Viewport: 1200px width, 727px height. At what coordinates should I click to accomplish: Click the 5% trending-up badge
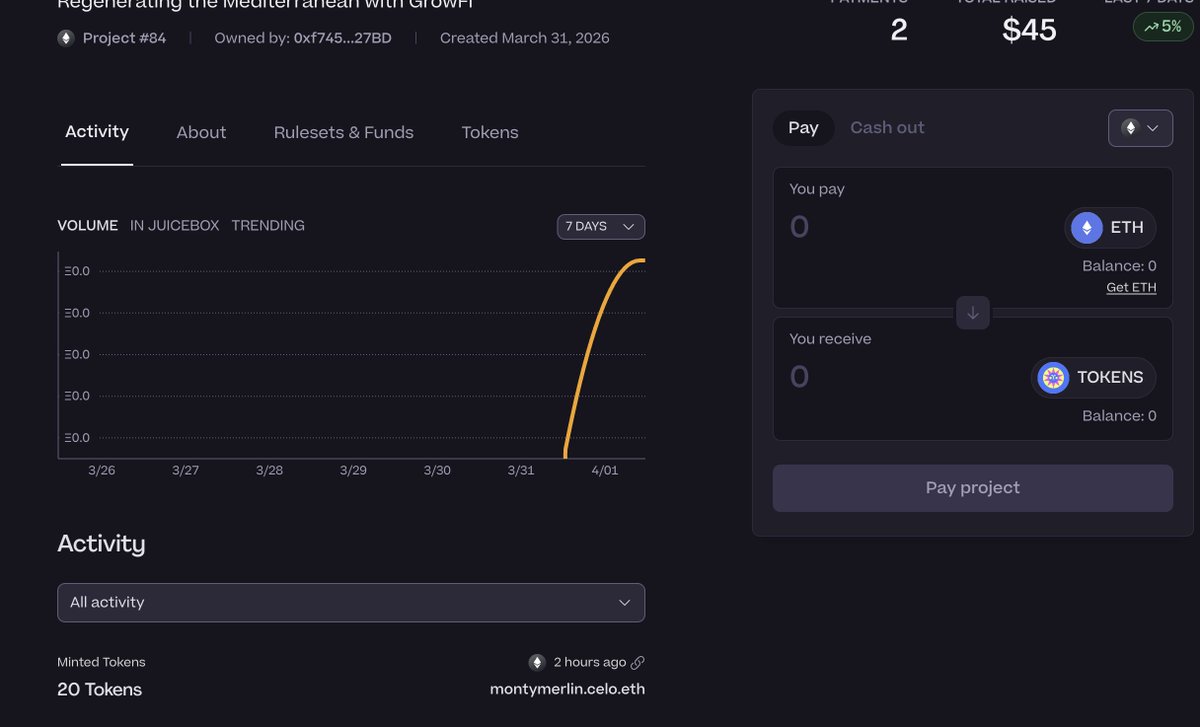(1163, 27)
